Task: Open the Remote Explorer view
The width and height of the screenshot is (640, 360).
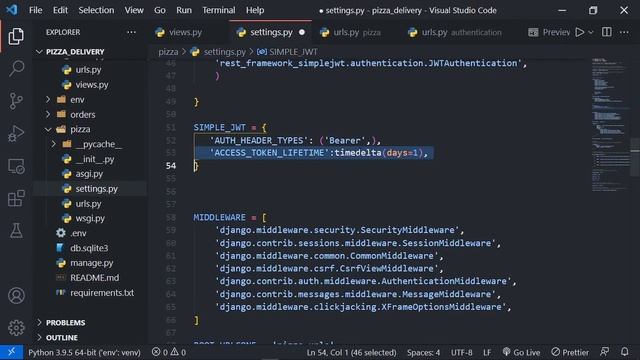Action: point(16,166)
